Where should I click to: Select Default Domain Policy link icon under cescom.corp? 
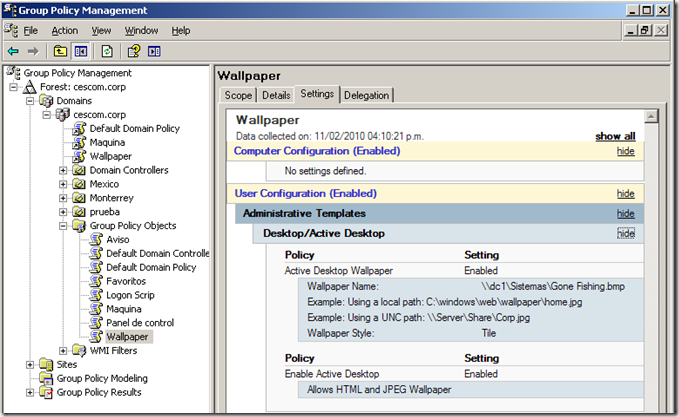tap(79, 129)
